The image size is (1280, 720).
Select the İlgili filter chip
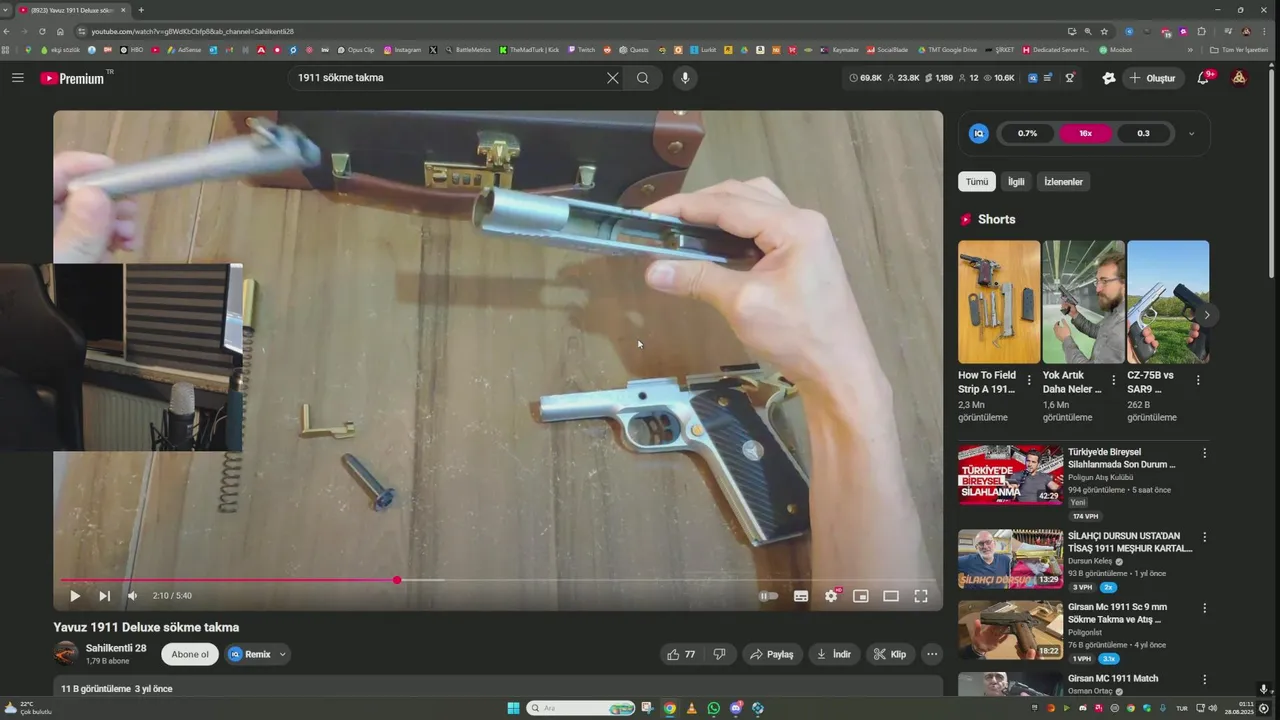[x=1016, y=182]
